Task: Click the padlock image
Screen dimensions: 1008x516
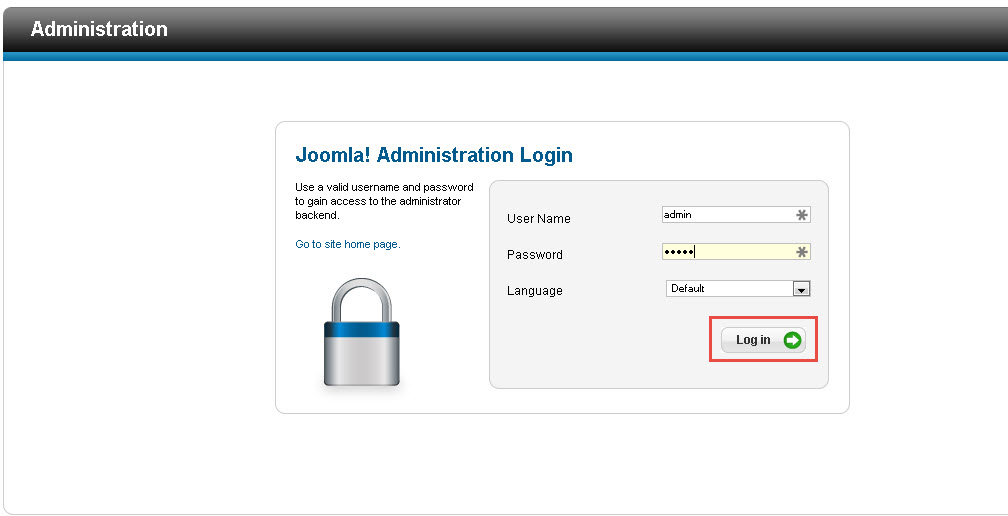Action: coord(361,332)
